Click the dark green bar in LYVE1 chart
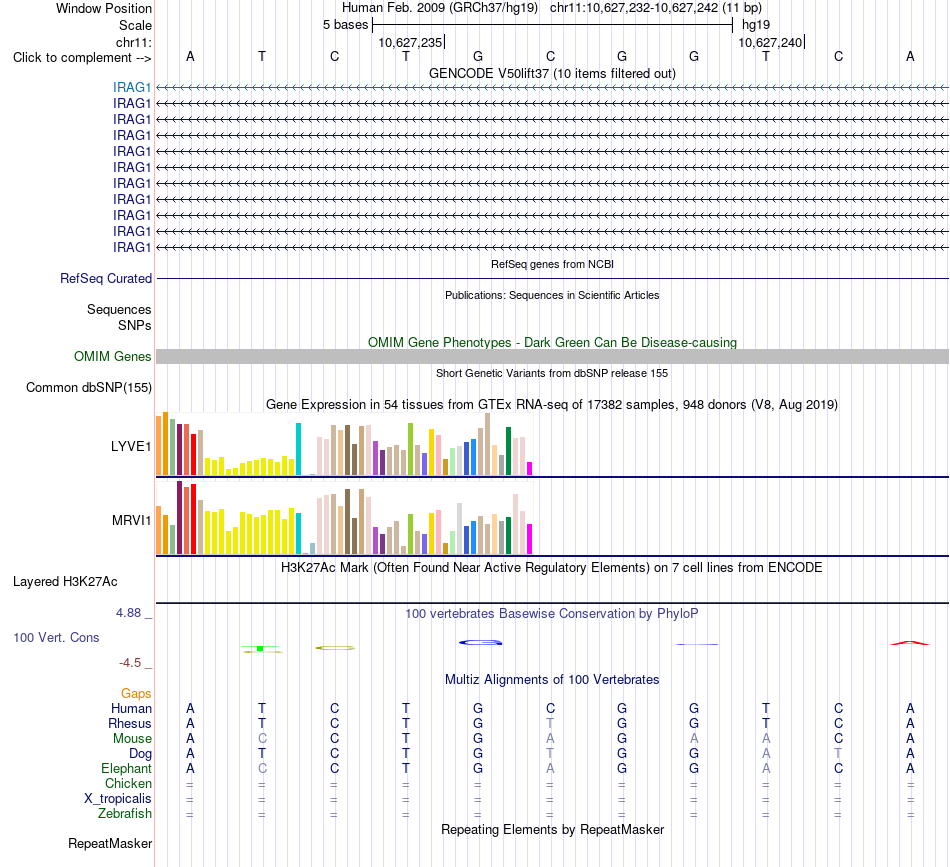Image resolution: width=950 pixels, height=867 pixels. (x=508, y=451)
